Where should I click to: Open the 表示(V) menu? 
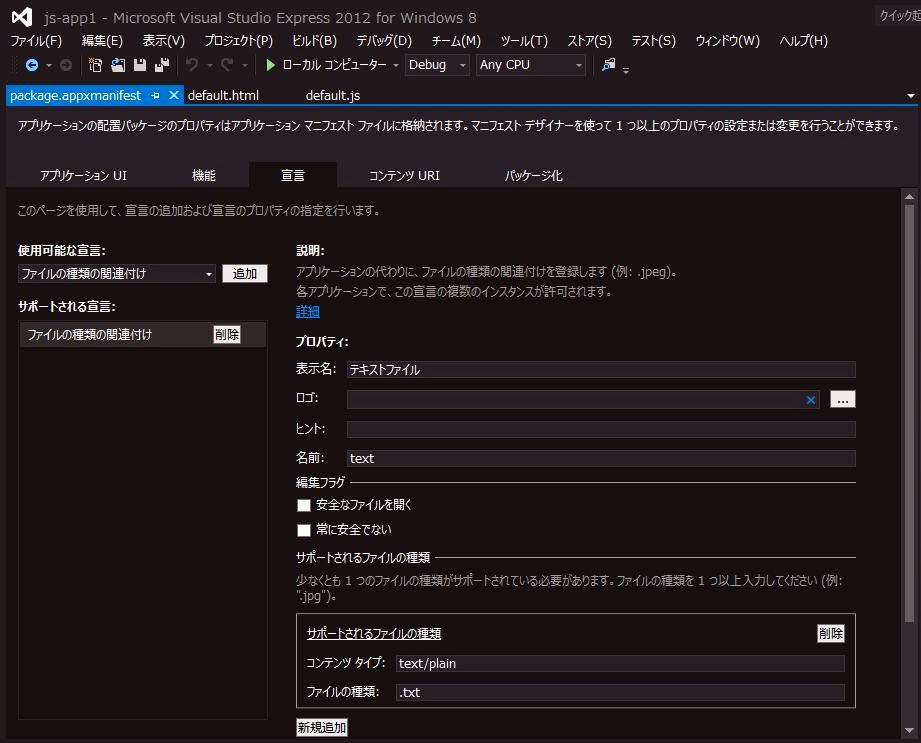pyautogui.click(x=163, y=41)
